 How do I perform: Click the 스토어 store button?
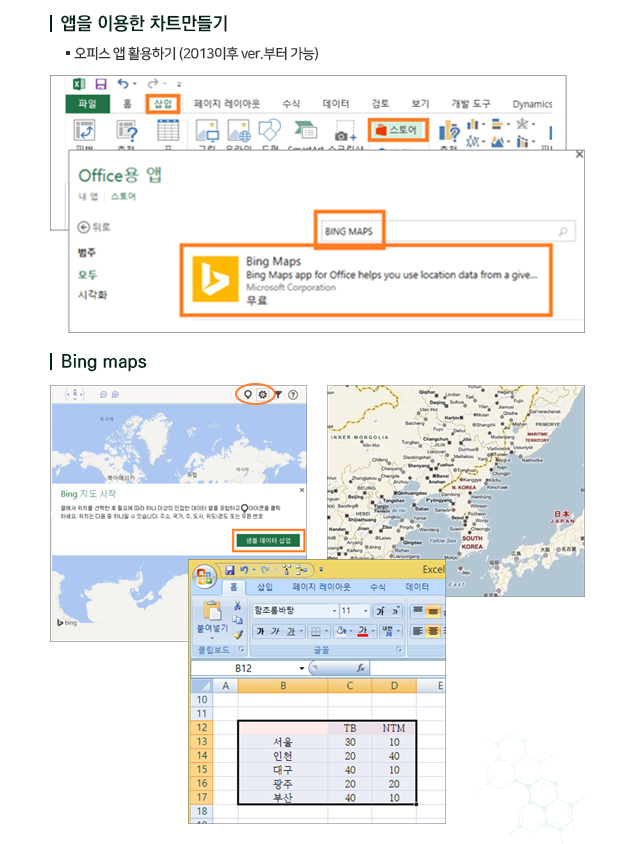tap(398, 130)
